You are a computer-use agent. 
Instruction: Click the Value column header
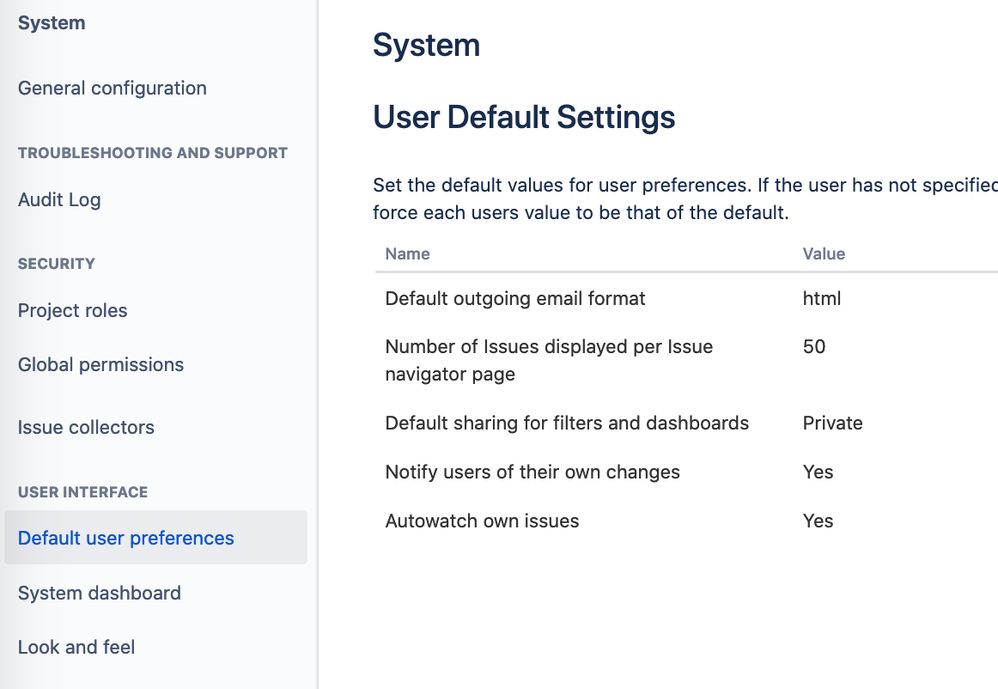tap(823, 254)
